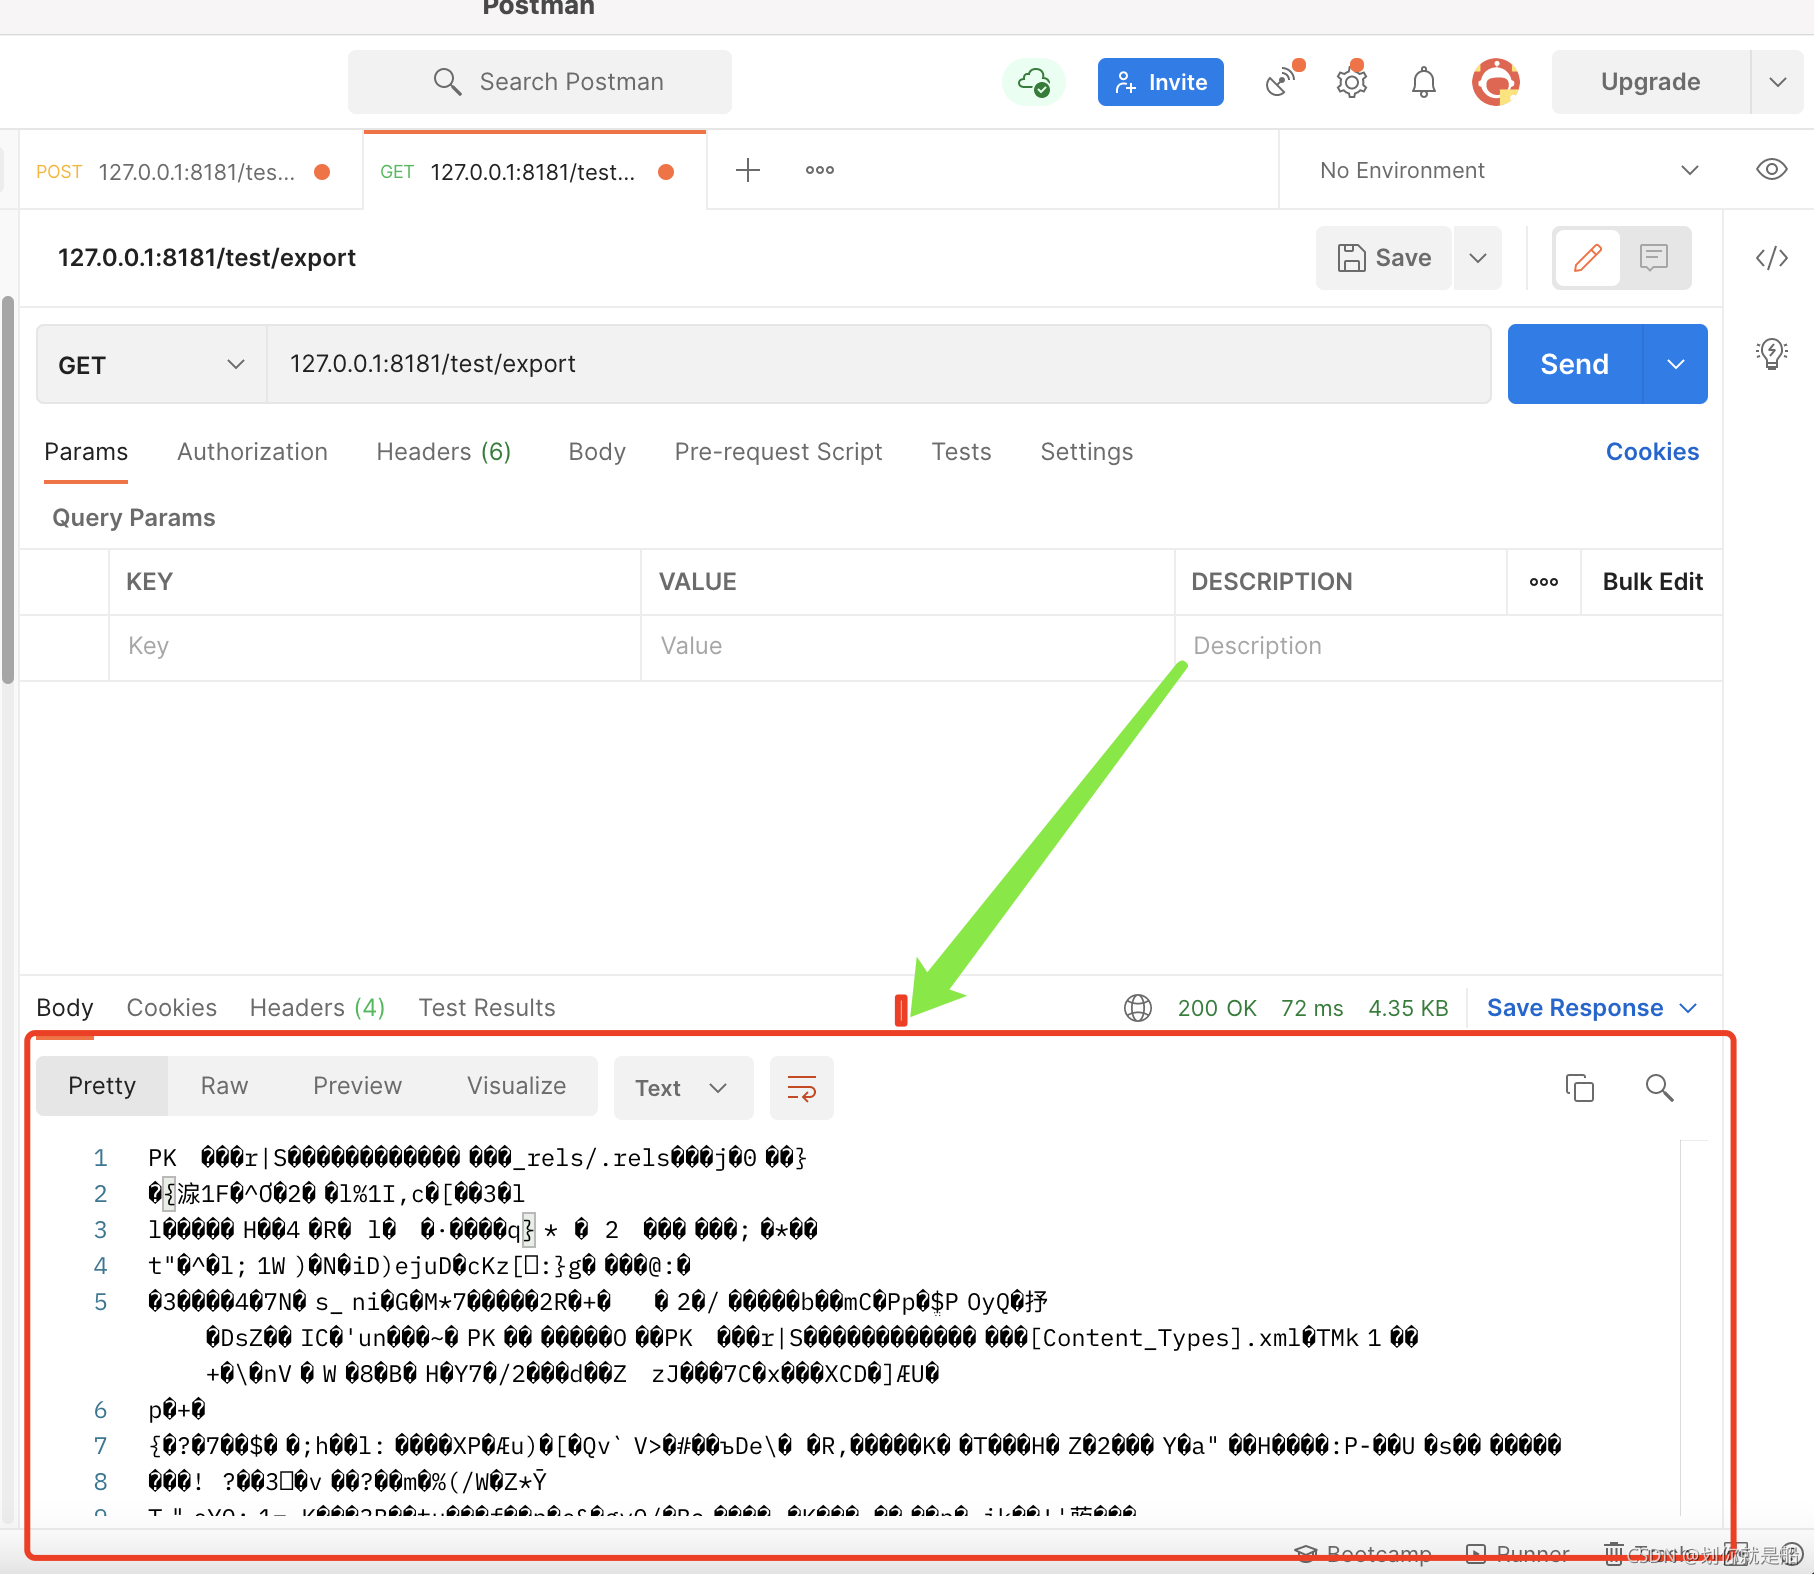Open the Pre-request Script tab
1814x1574 pixels.
pos(778,452)
